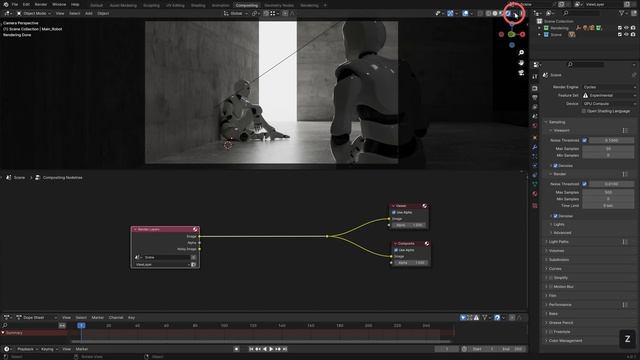
Task: Click the Composite node header
Action: pyautogui.click(x=411, y=244)
